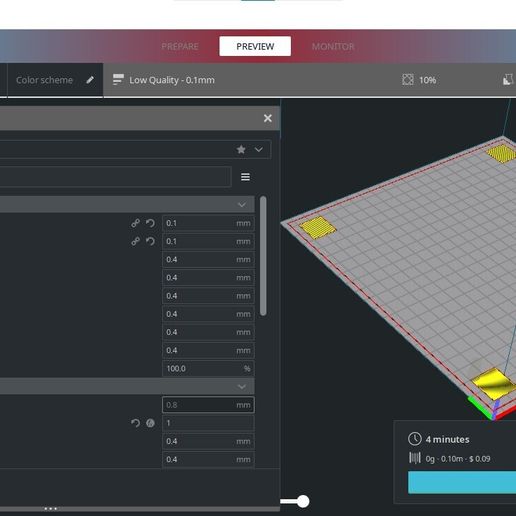Reset the setting with value 1
Screen dimensions: 516x516
tap(135, 423)
